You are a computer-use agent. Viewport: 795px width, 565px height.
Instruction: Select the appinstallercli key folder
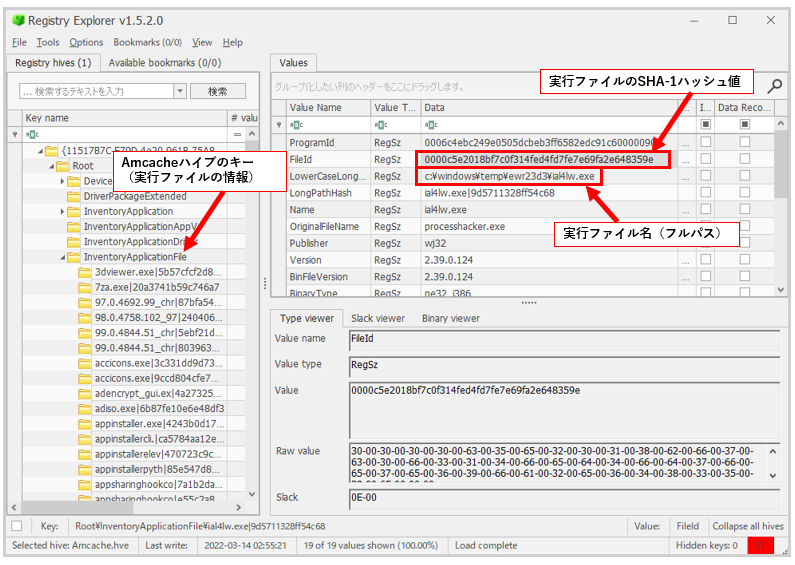click(159, 439)
